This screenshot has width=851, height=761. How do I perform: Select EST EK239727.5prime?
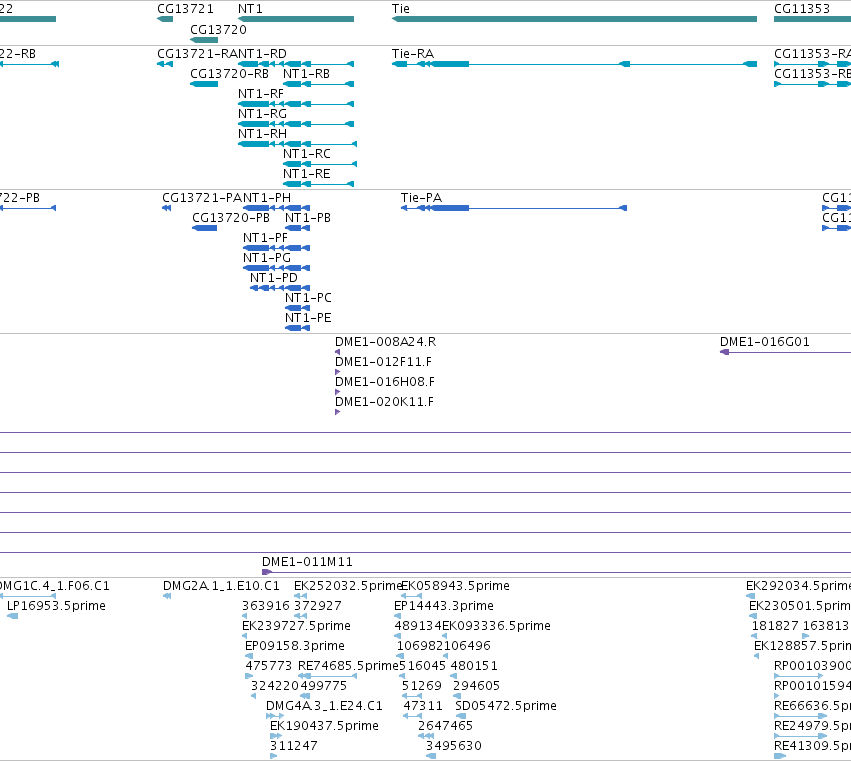tap(245, 636)
